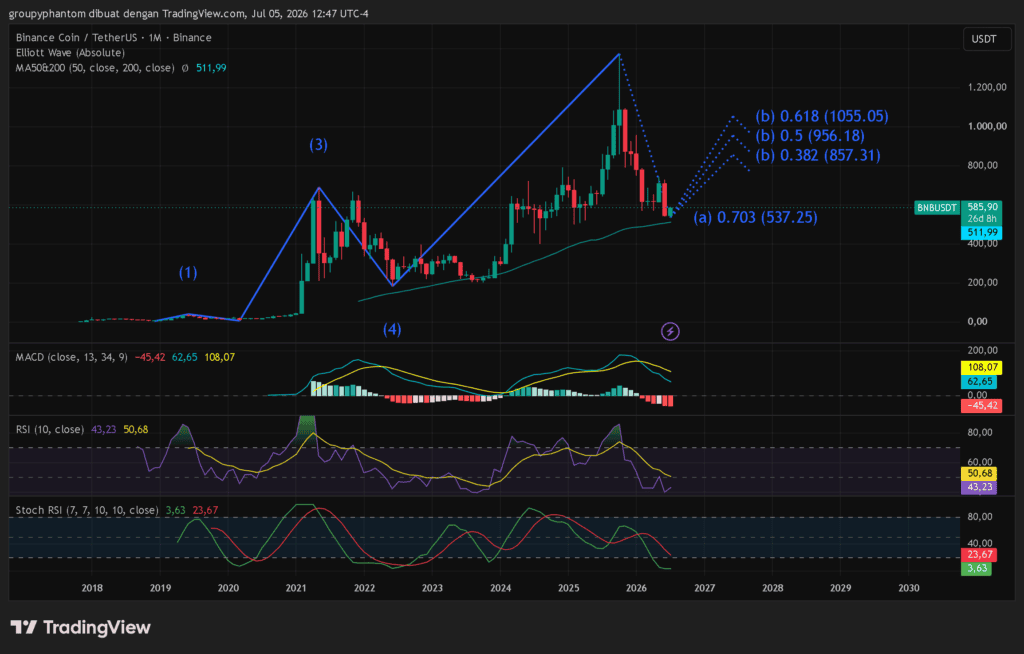Click the 2018 label on time axis
The image size is (1024, 654).
coord(92,588)
